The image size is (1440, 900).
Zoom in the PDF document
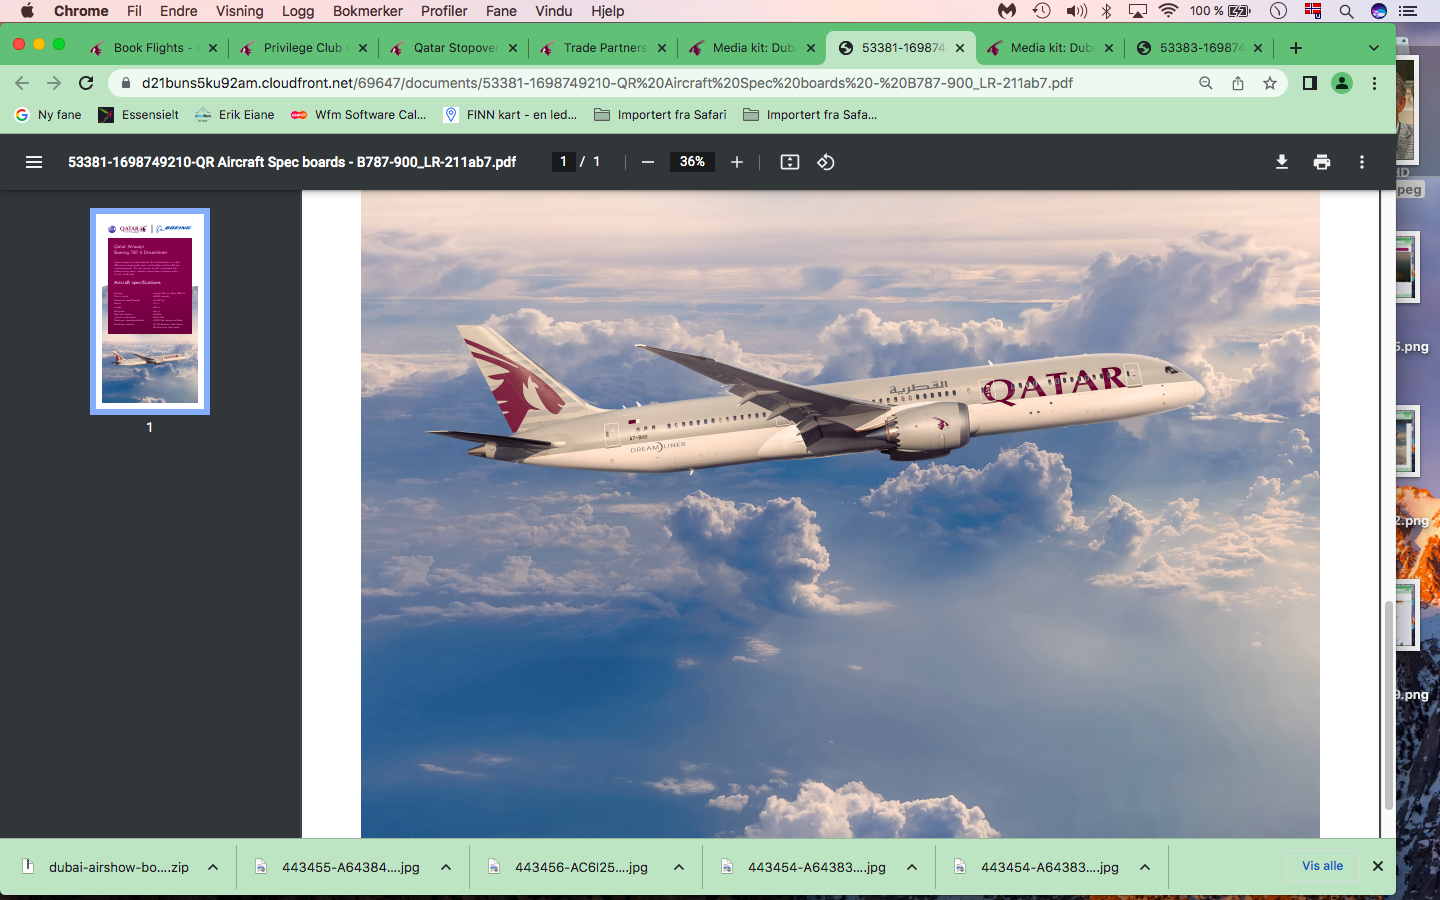coord(737,162)
